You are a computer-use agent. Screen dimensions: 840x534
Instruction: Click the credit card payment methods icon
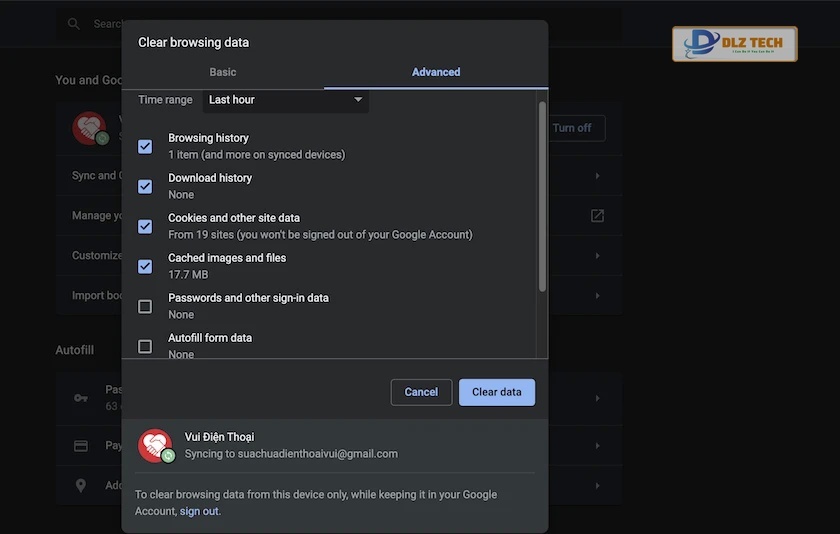(81, 445)
